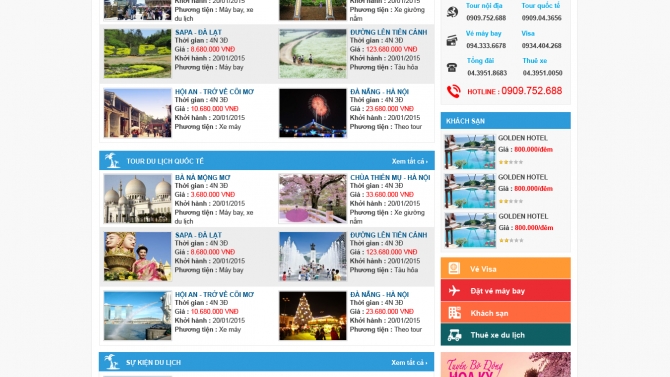
Task: Click the telephone icon beside Tổng đài
Action: 452,68
